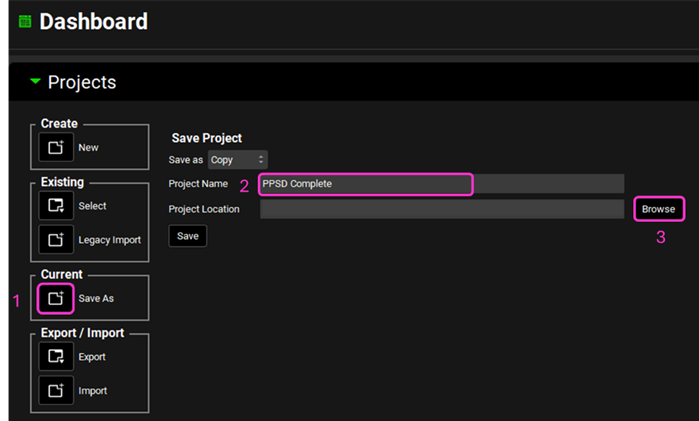Click the Projects section header title

[x=82, y=82]
